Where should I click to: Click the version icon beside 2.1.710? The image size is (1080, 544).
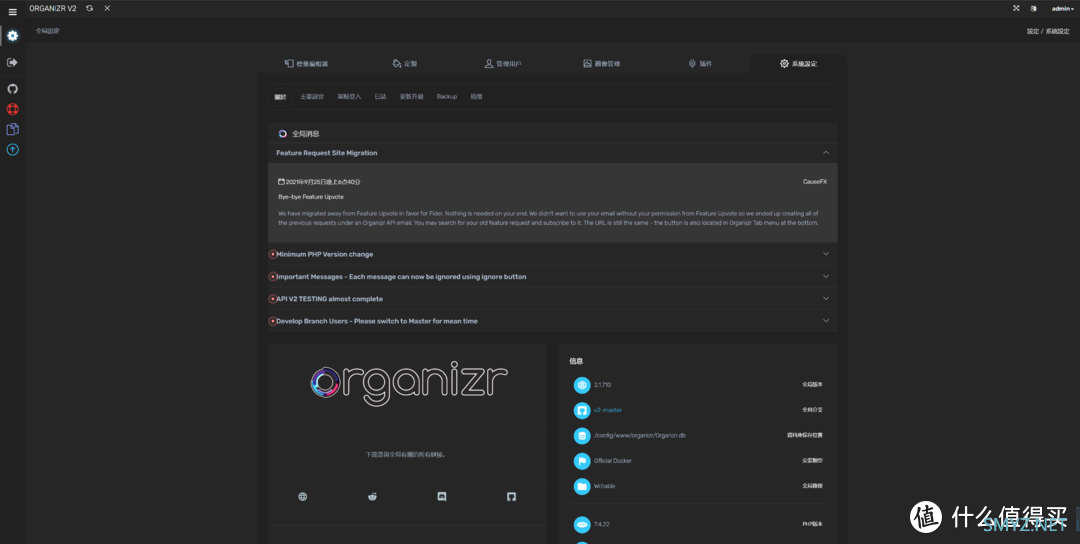[x=582, y=385]
